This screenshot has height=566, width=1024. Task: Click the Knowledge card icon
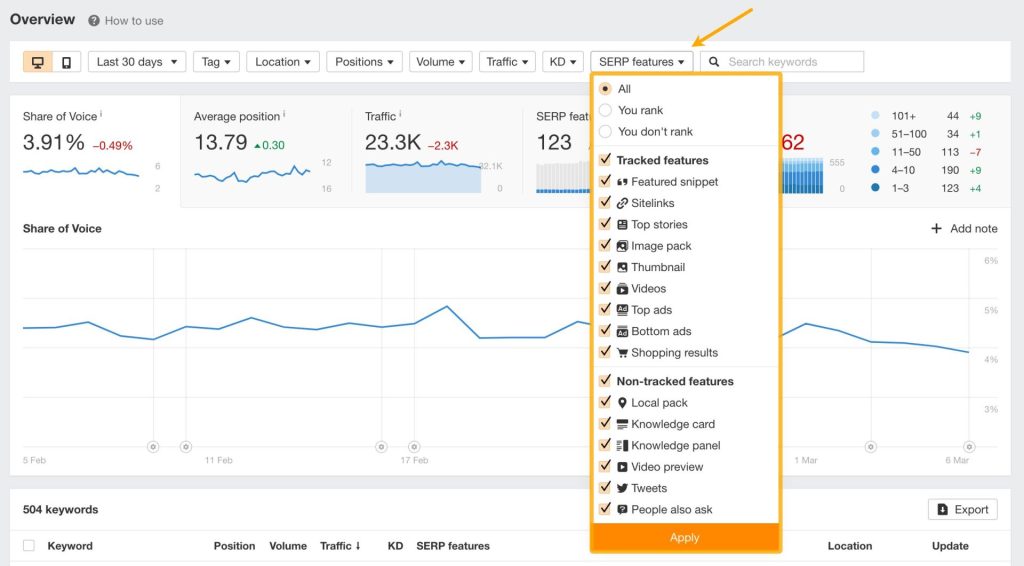622,424
